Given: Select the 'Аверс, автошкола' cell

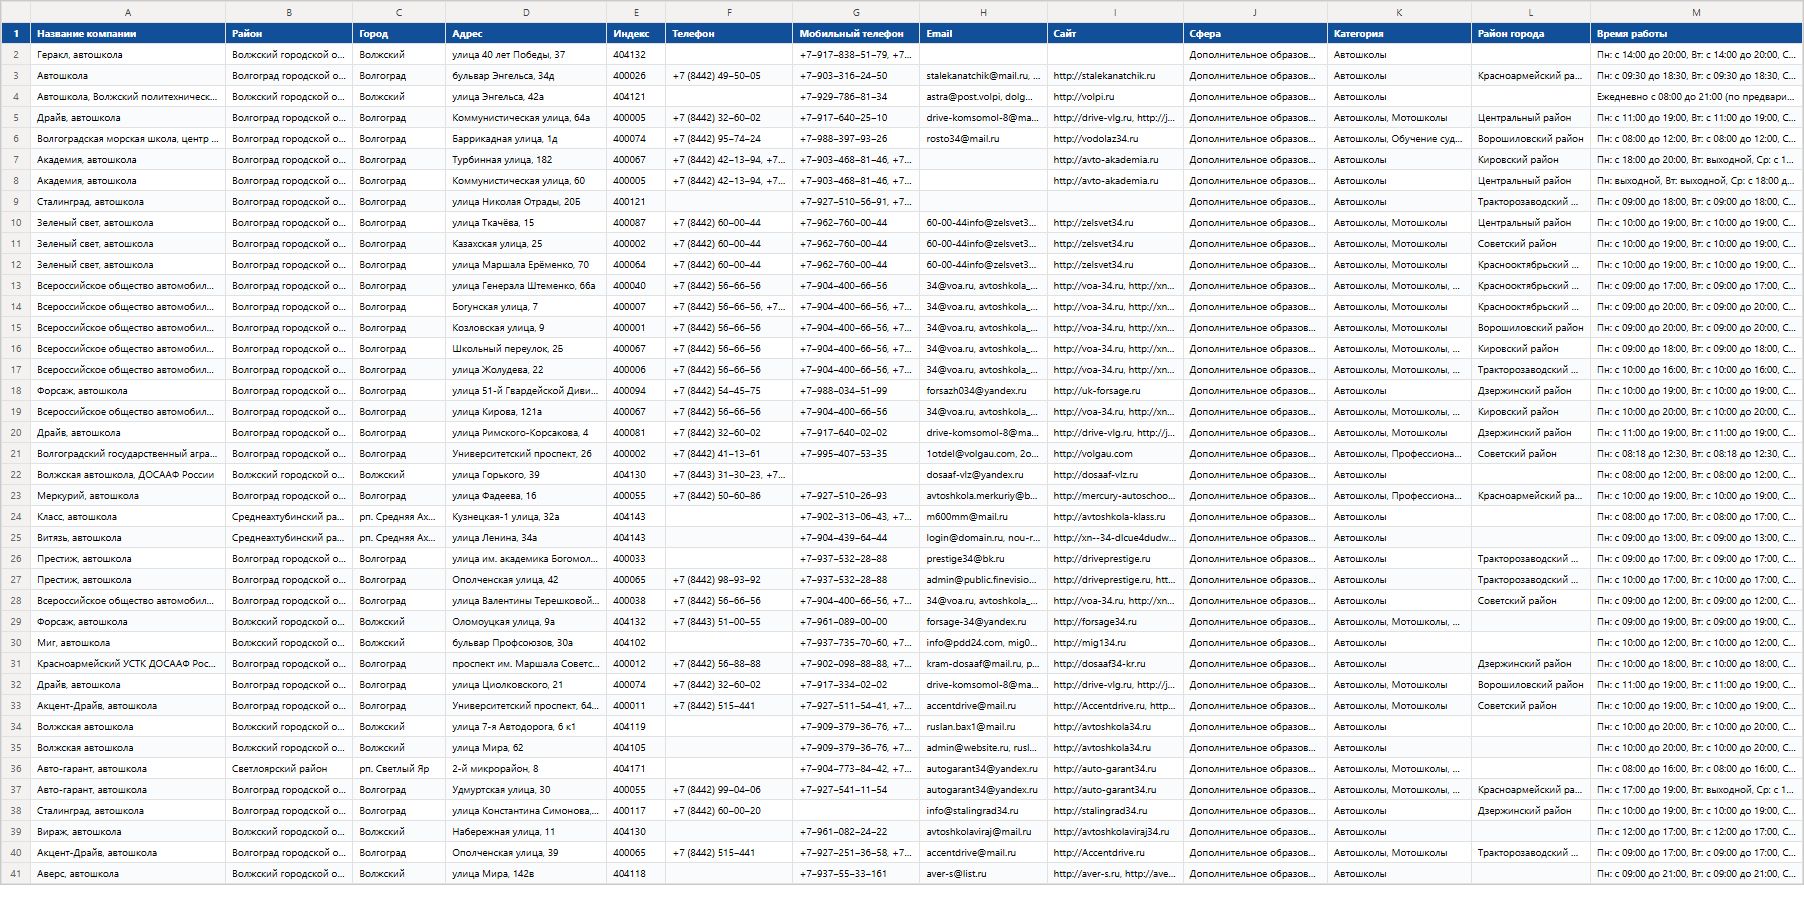Looking at the screenshot, I should (128, 874).
